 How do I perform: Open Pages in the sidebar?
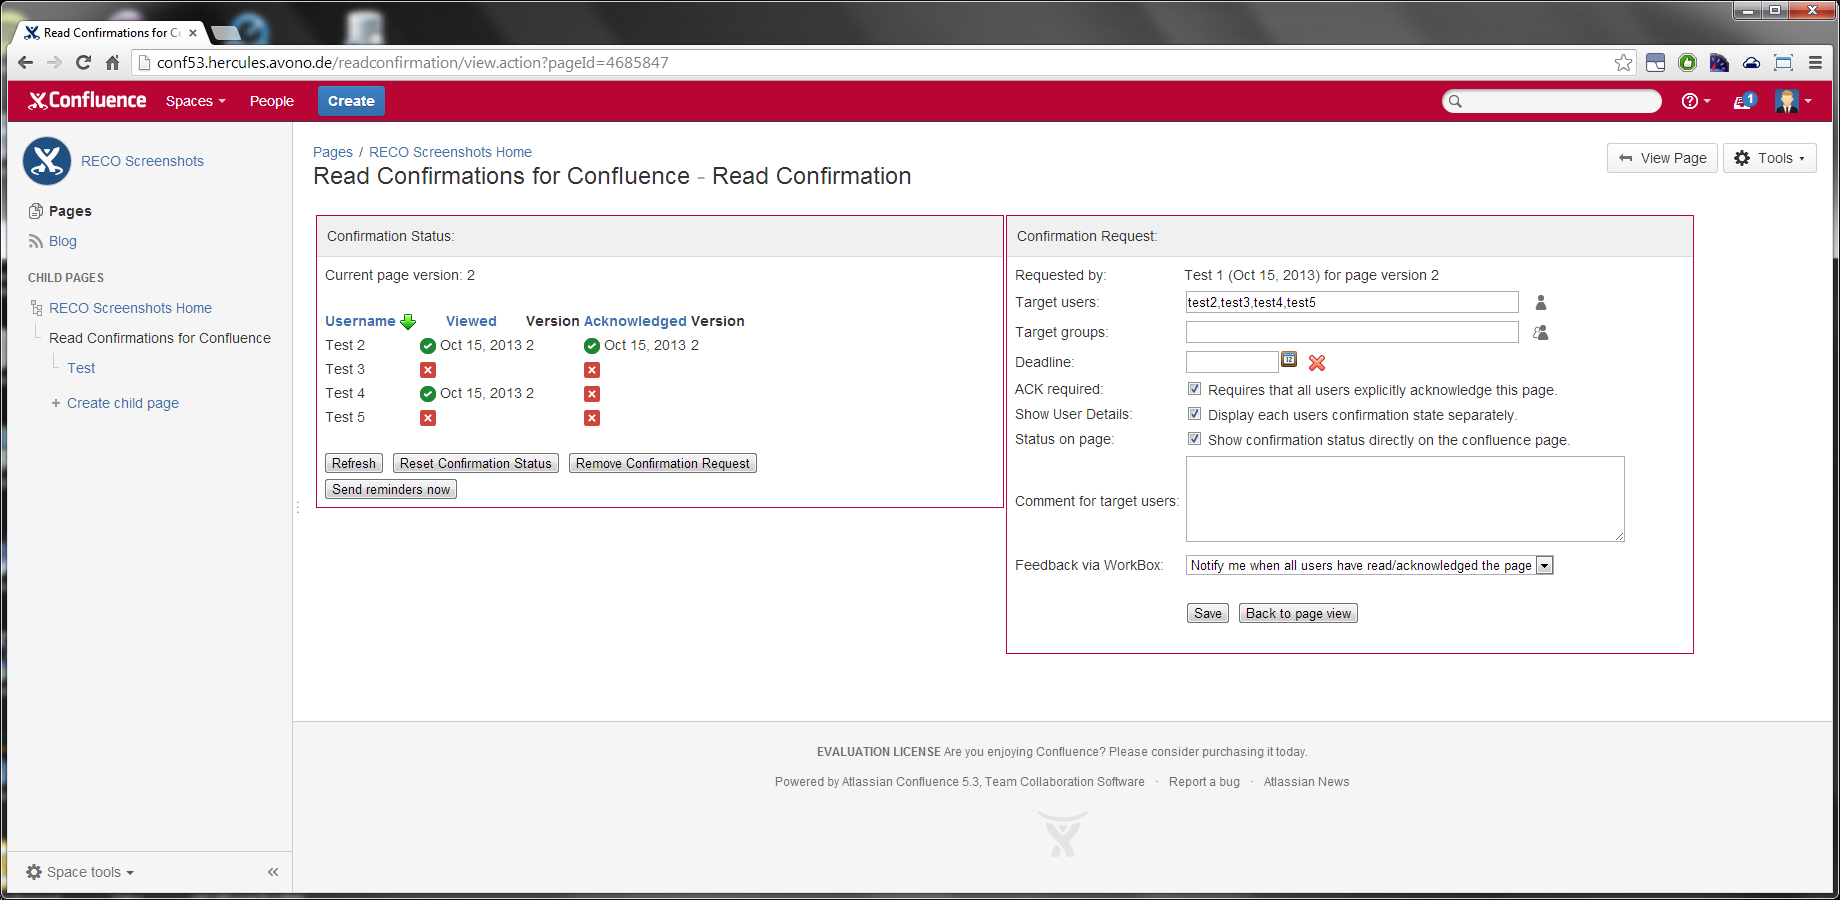click(x=70, y=211)
